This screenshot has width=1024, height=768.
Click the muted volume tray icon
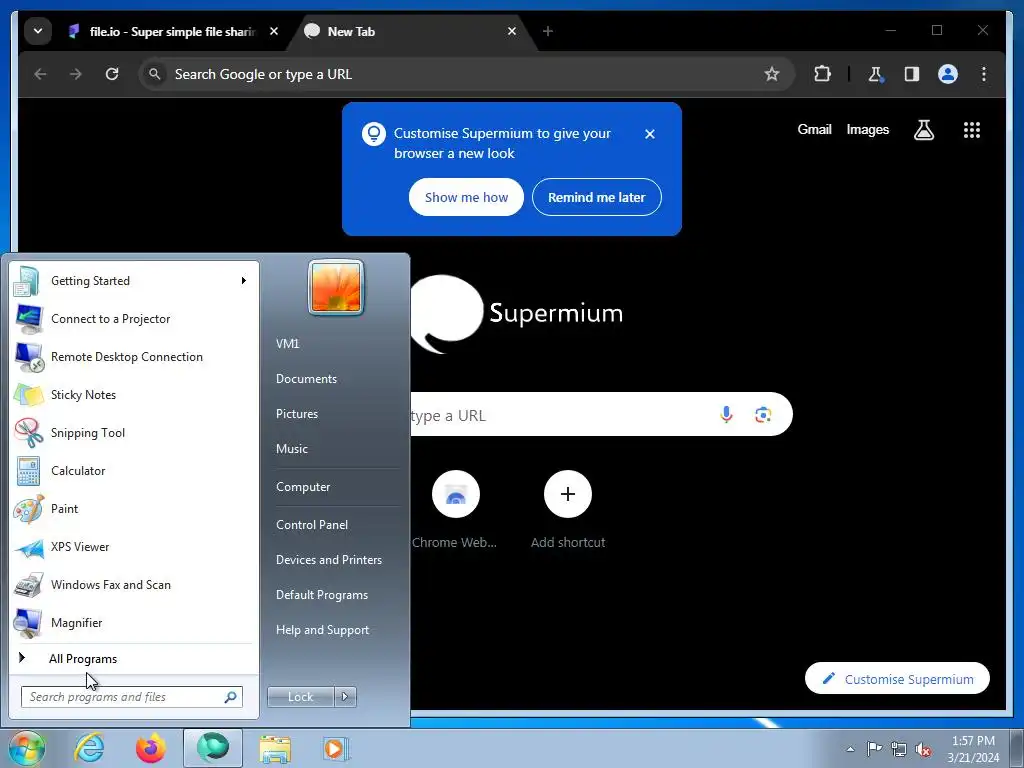(923, 749)
